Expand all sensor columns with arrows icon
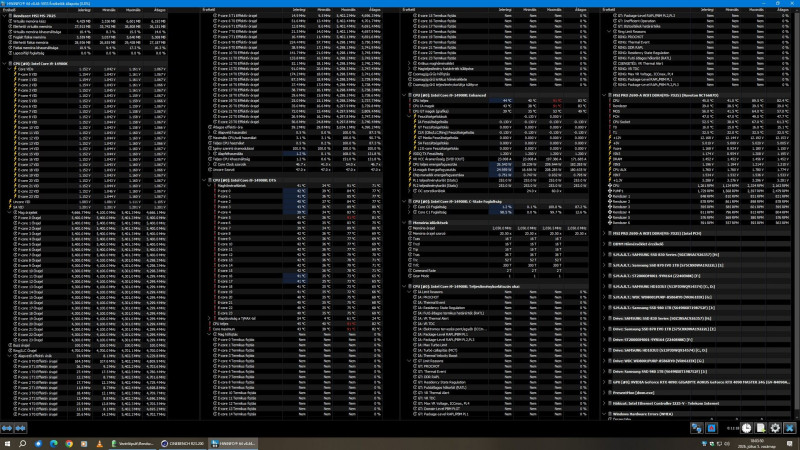The height and width of the screenshot is (450, 800). pyautogui.click(x=7, y=428)
